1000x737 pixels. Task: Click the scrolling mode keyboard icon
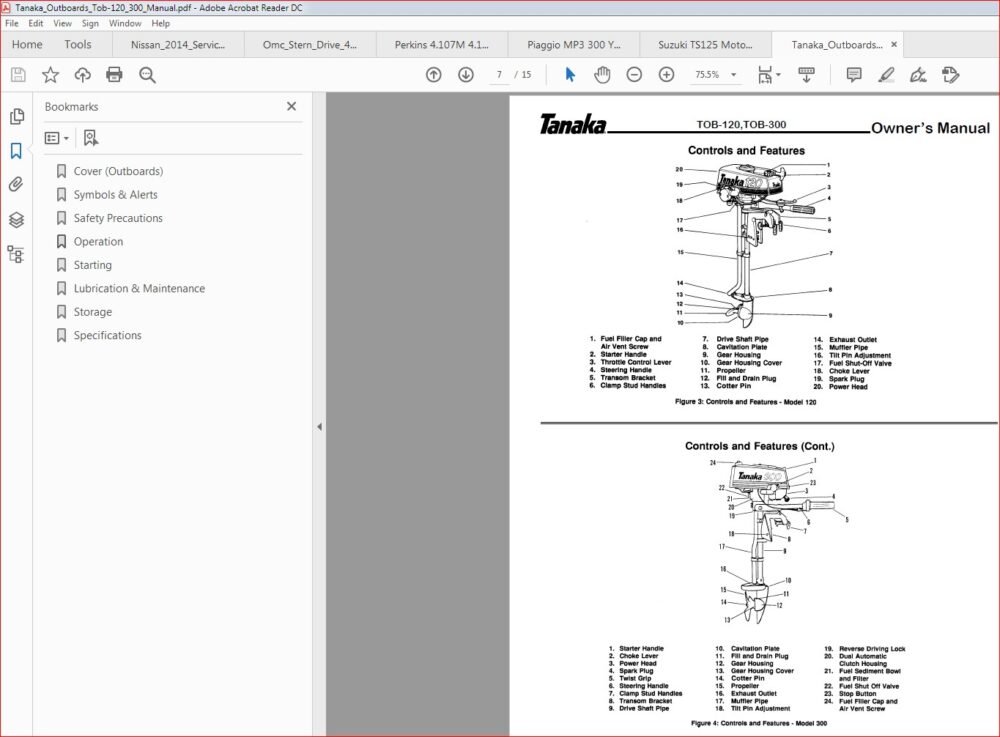(x=807, y=75)
